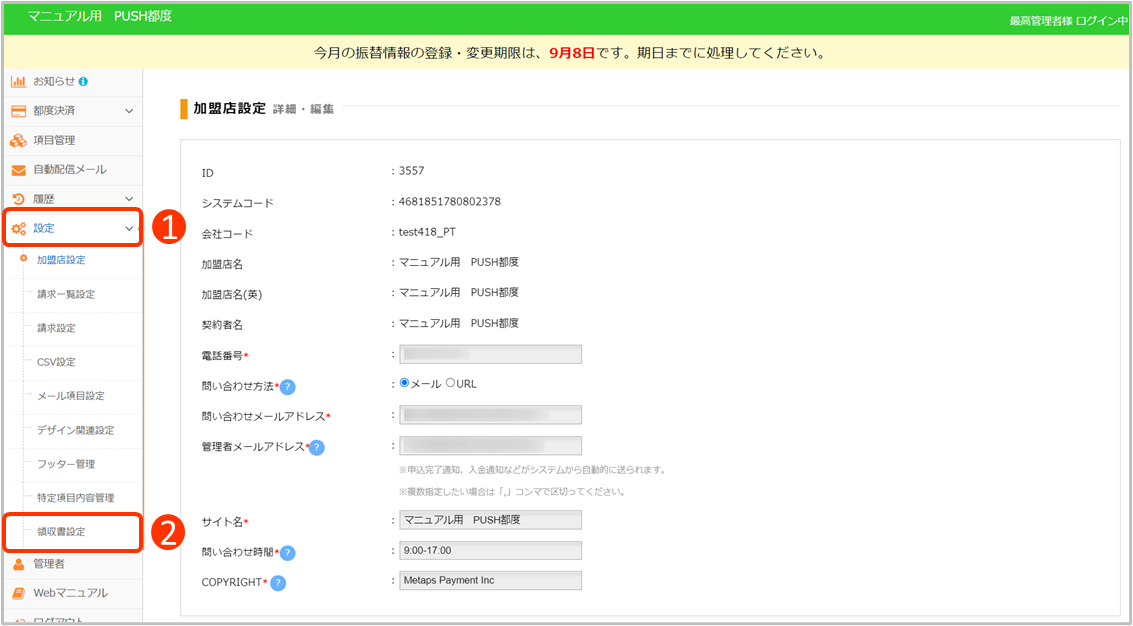
Task: Open CSV設定 submenu item
Action: (x=56, y=362)
